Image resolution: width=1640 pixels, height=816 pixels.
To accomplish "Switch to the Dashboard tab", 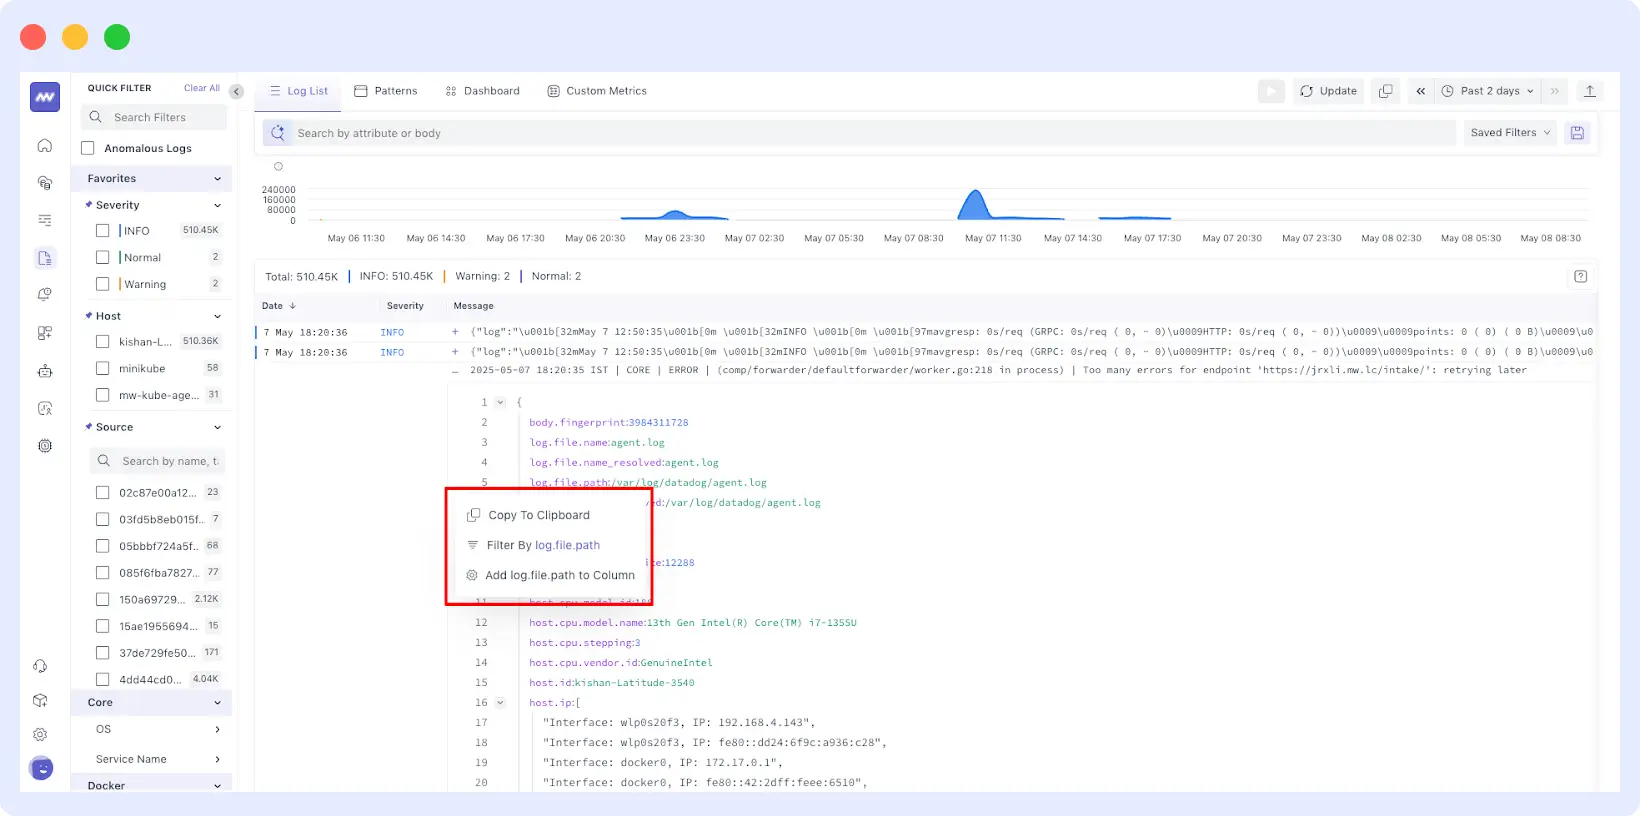I will (483, 91).
